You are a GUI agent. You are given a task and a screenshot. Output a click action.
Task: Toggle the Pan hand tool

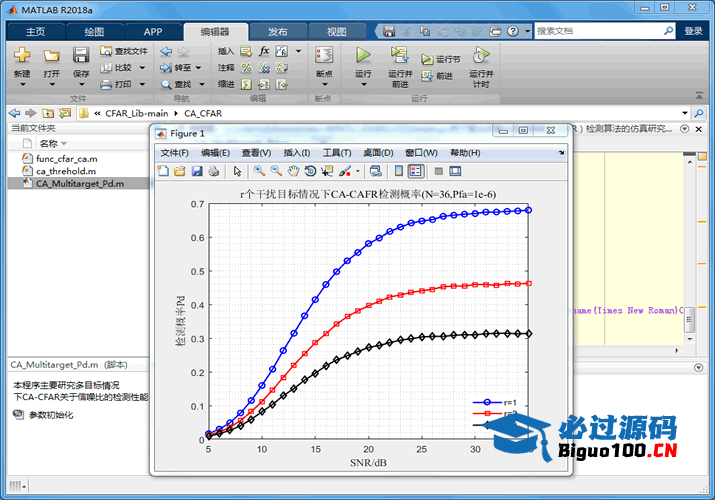coord(293,171)
